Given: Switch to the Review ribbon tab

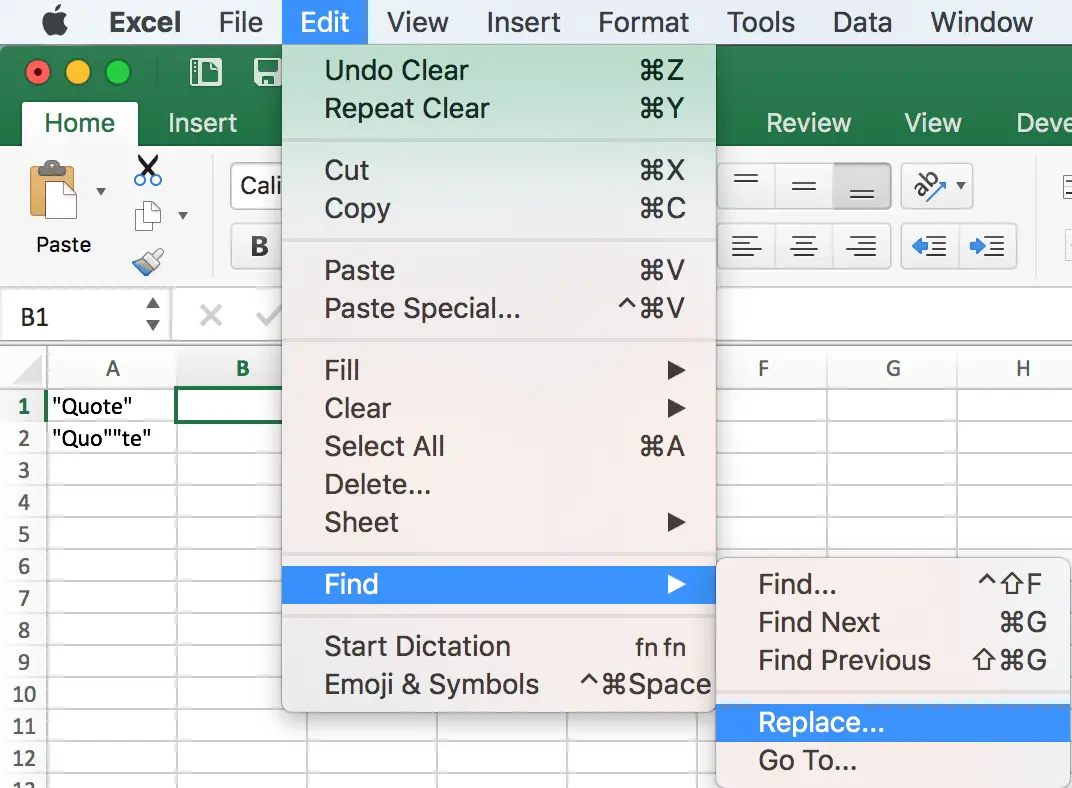Looking at the screenshot, I should coord(808,123).
